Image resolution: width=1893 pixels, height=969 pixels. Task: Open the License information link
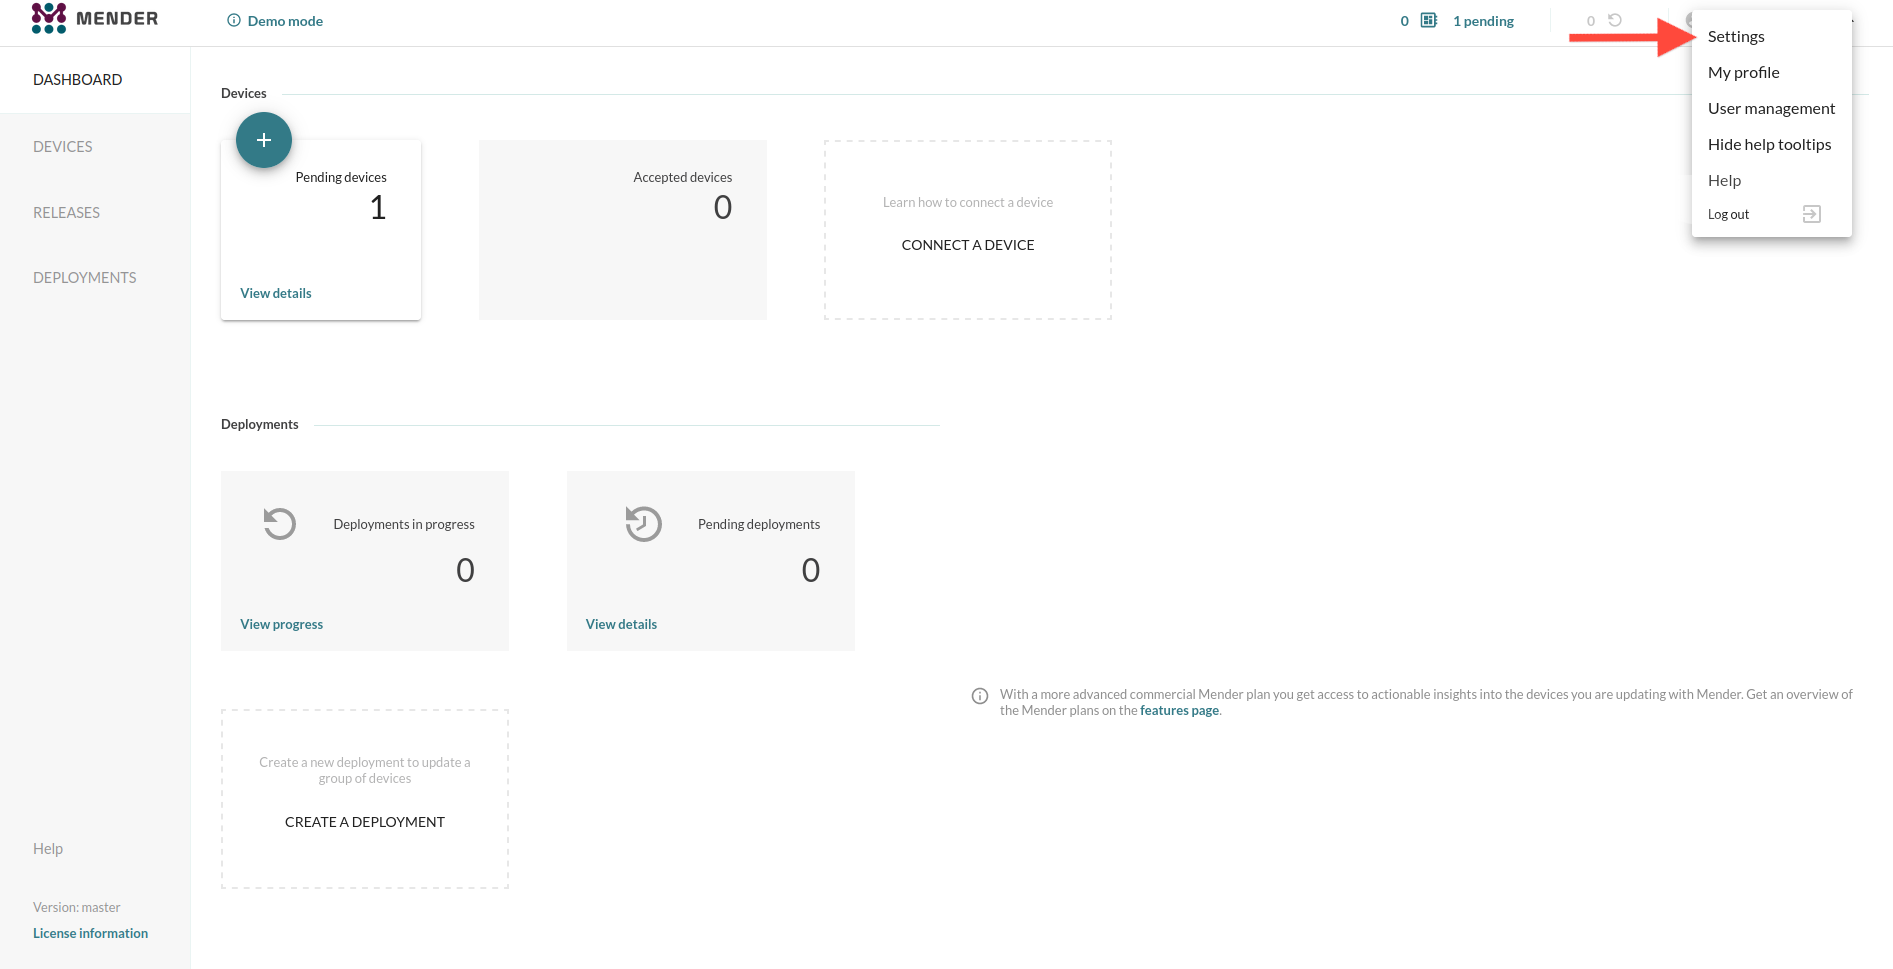pos(90,933)
